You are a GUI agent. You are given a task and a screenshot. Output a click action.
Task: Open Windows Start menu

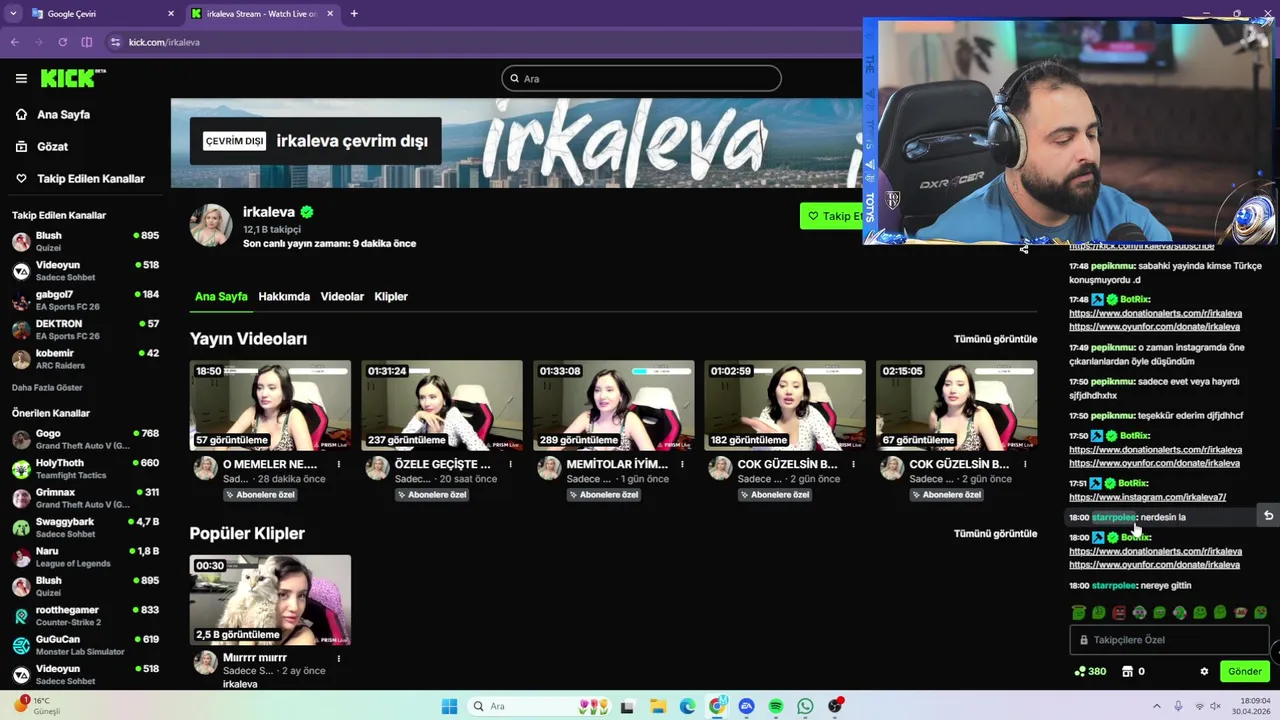tap(449, 706)
